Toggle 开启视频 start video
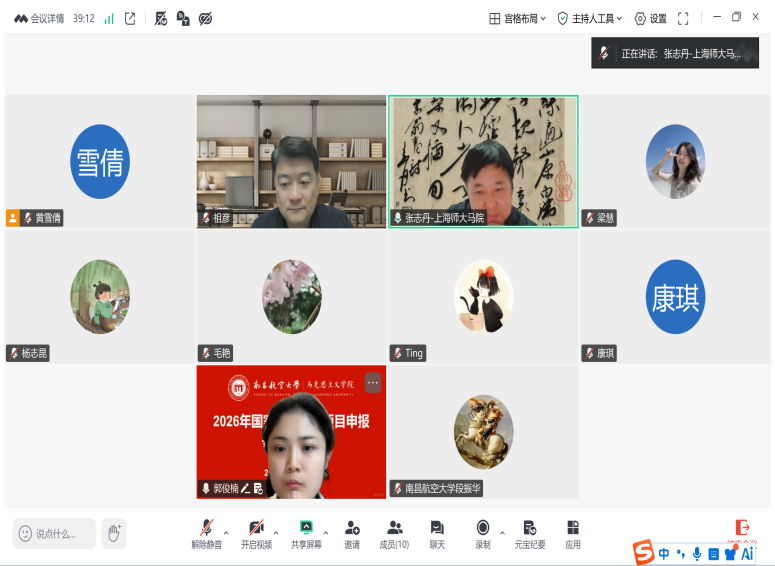 pos(257,534)
